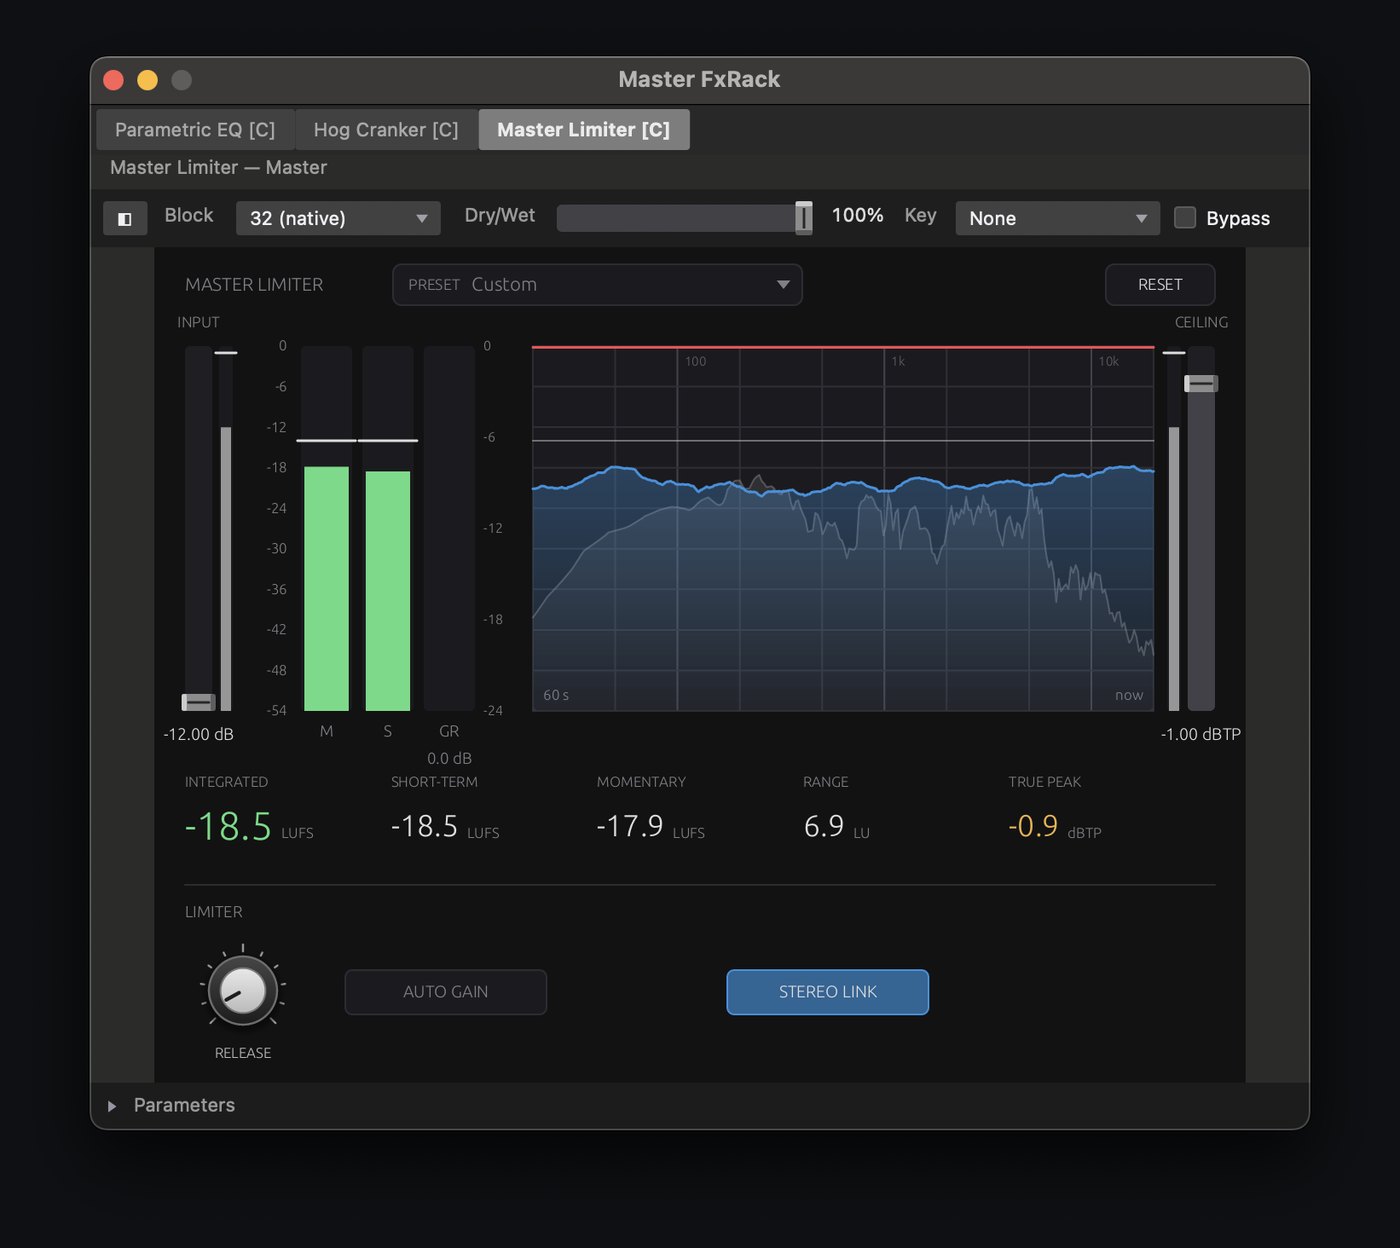Click the Master Limiter — Master title text

tap(219, 168)
